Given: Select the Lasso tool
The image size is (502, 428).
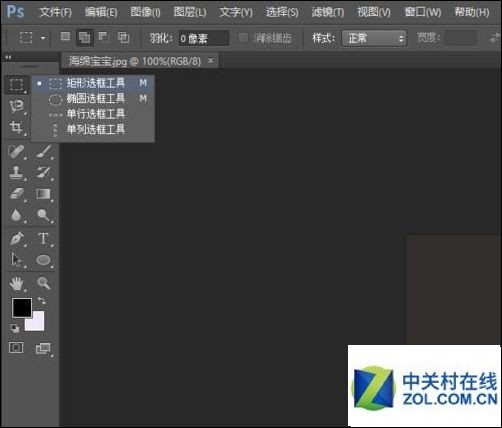Looking at the screenshot, I should (16, 106).
